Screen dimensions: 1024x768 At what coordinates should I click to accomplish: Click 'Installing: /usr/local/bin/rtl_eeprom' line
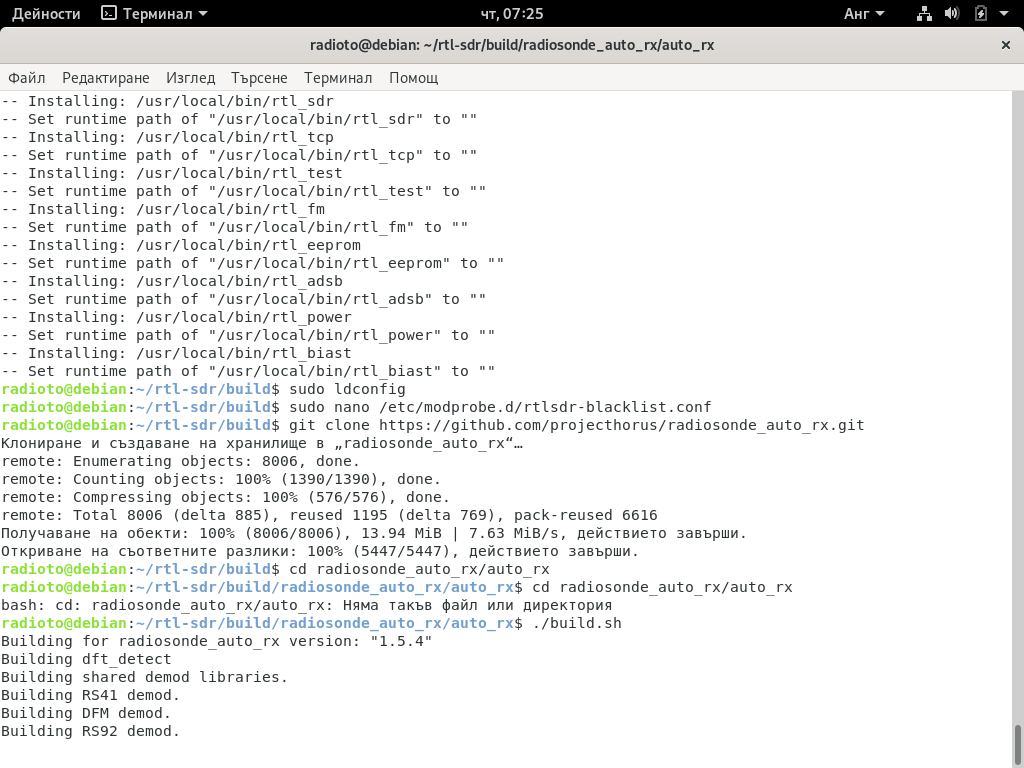[181, 245]
